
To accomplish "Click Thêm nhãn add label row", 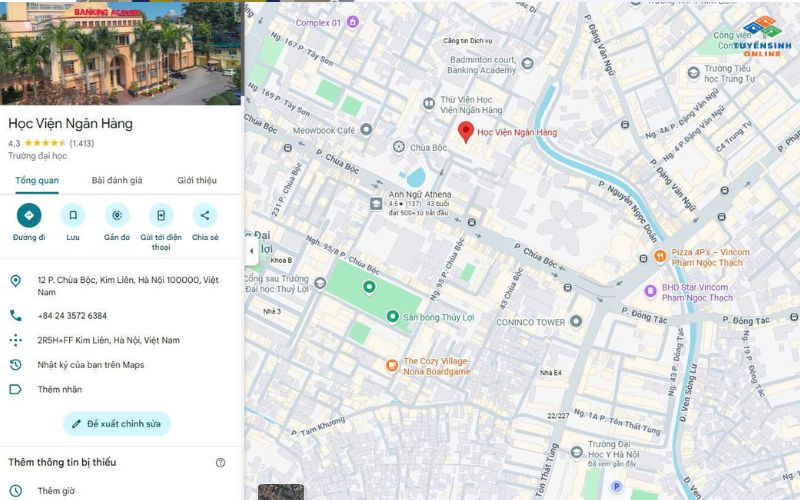I will tap(120, 389).
